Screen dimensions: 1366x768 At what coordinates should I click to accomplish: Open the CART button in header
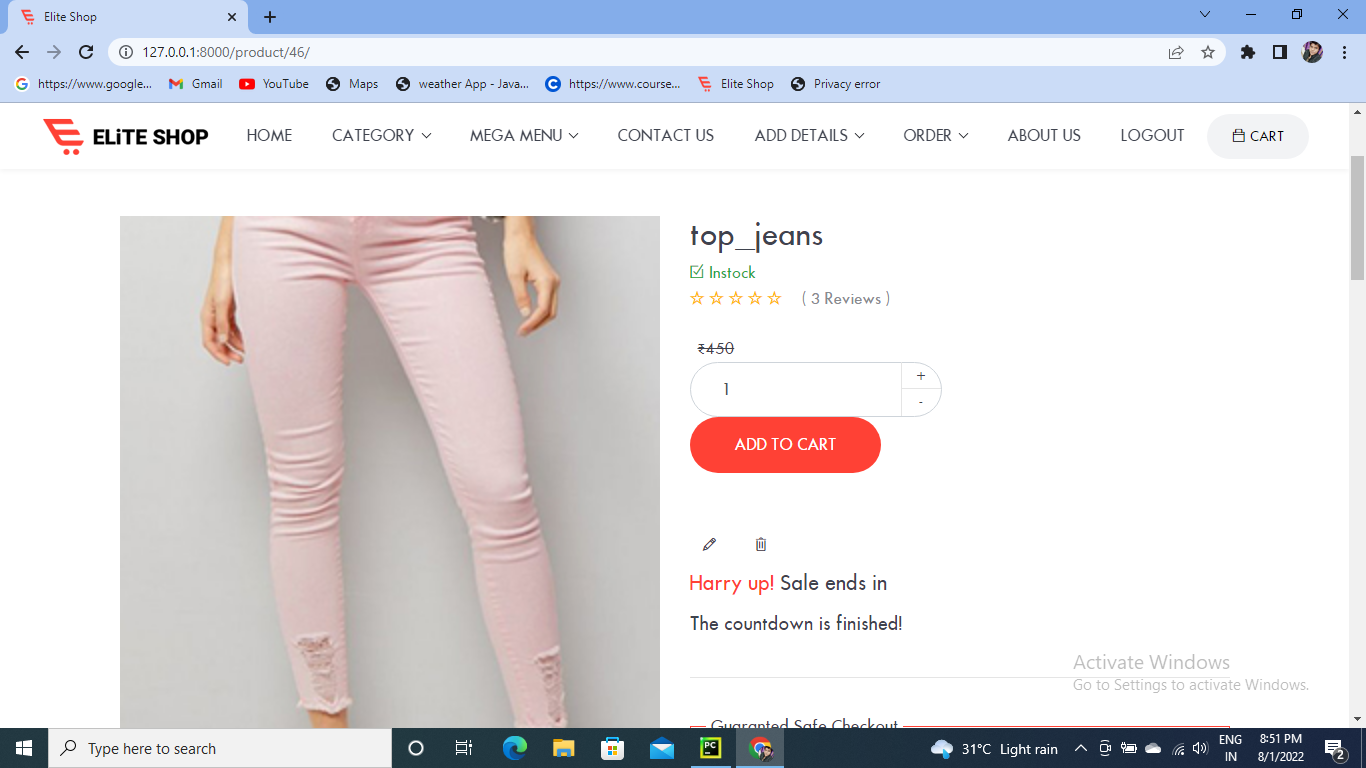tap(1257, 136)
